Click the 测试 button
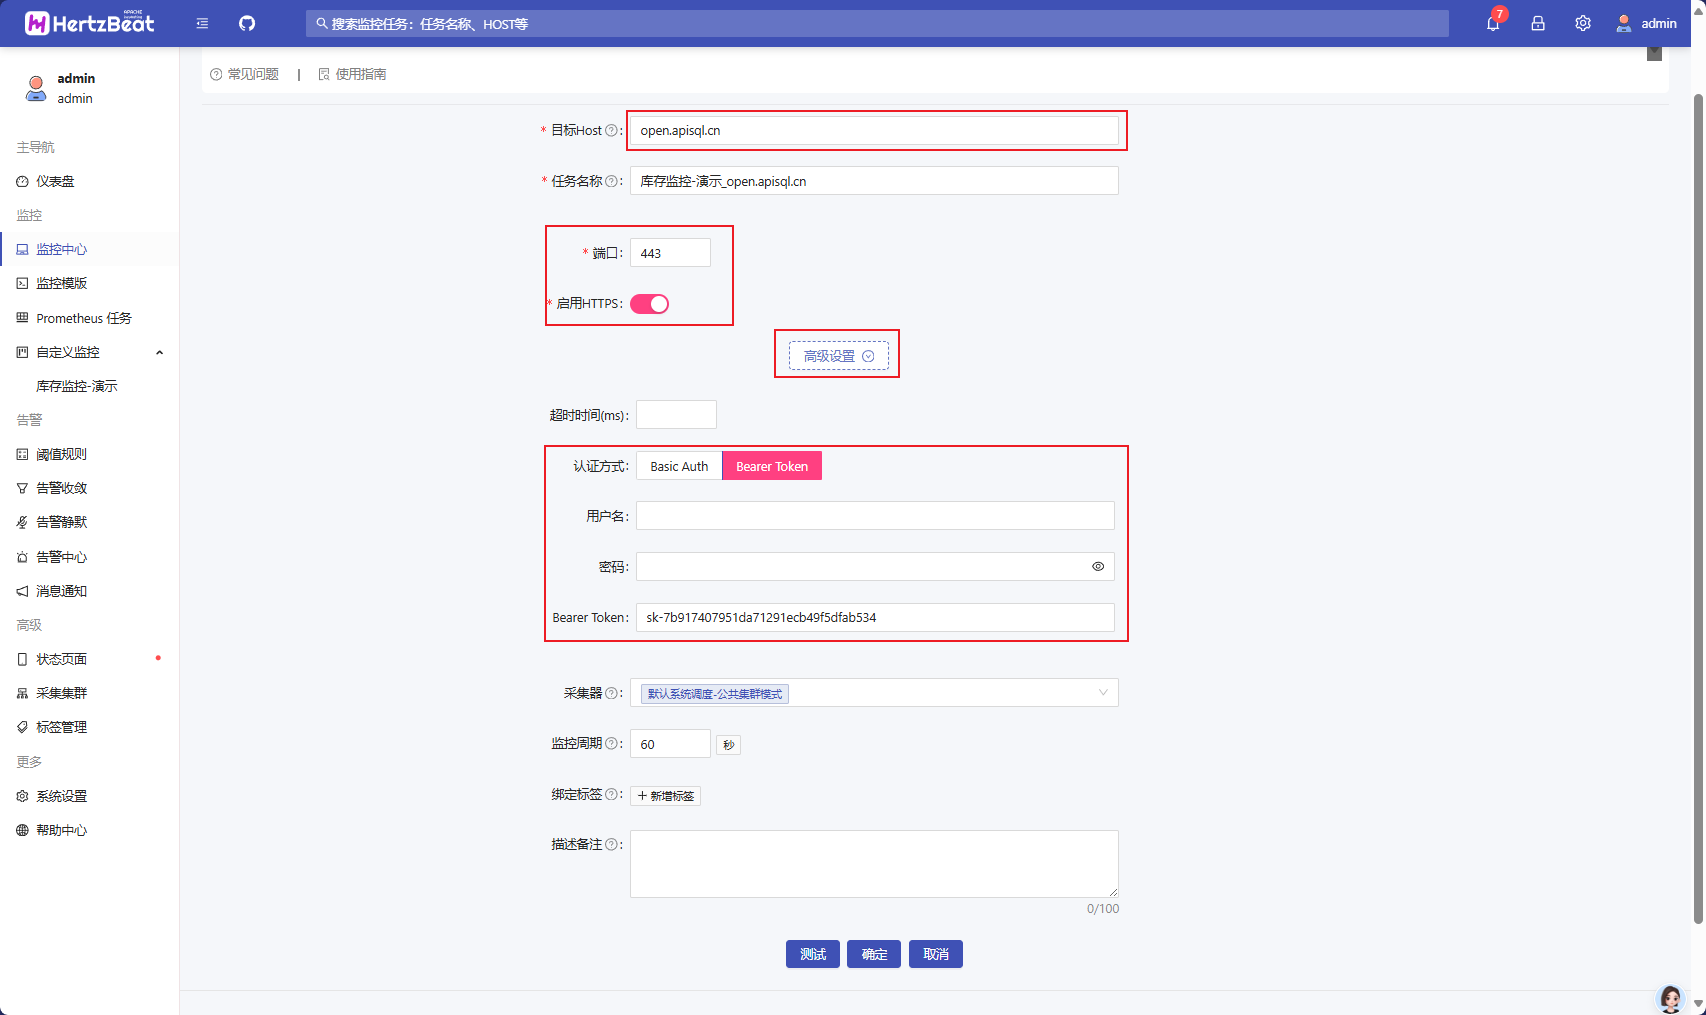 pyautogui.click(x=812, y=954)
